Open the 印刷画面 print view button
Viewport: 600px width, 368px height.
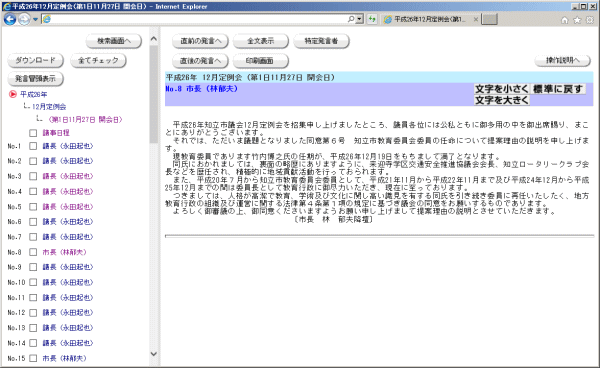point(261,61)
